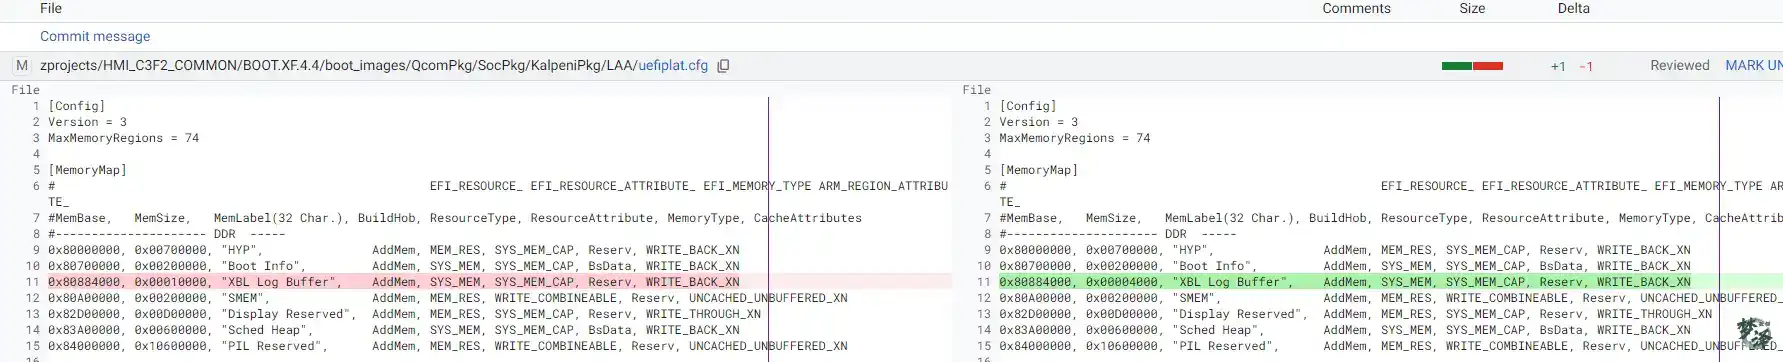Click the File label in right diff pane
The image size is (1783, 362).
pyautogui.click(x=977, y=90)
